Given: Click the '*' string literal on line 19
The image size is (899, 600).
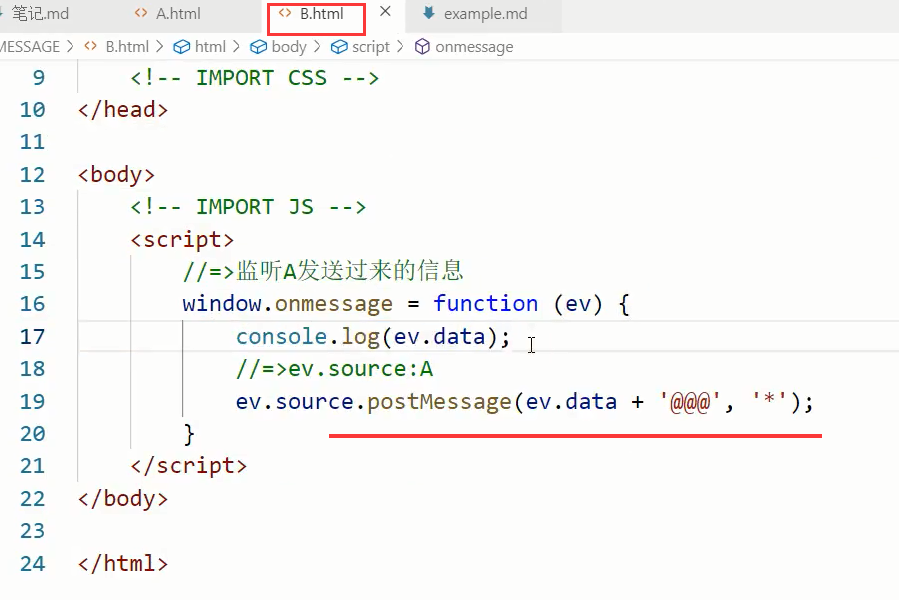Looking at the screenshot, I should pyautogui.click(x=769, y=400).
